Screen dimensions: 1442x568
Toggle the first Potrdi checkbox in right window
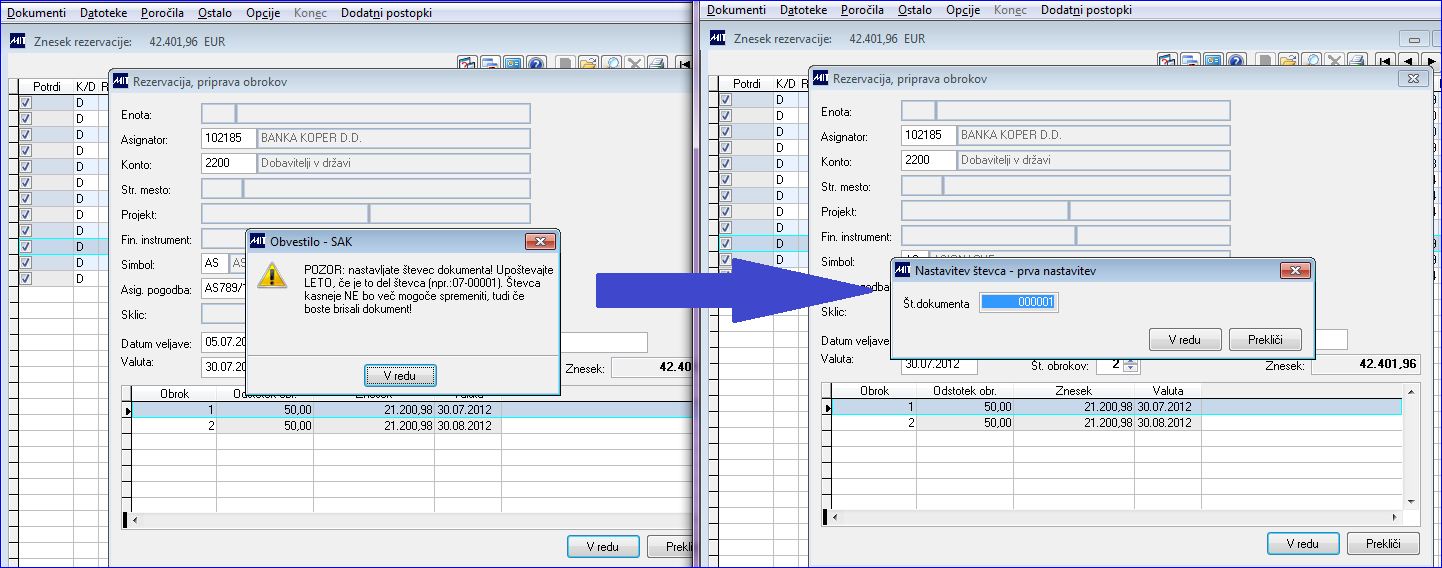(726, 100)
